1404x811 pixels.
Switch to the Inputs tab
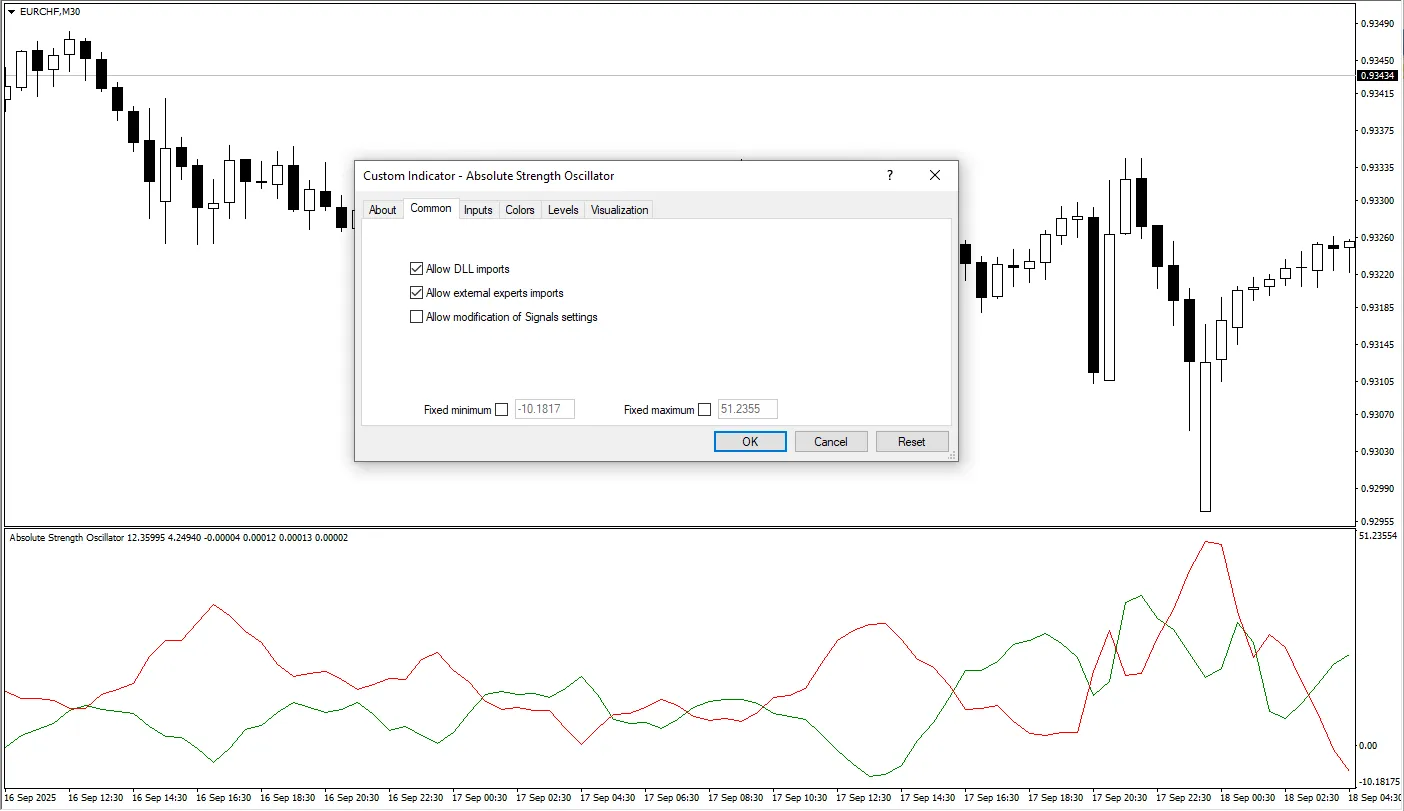click(x=478, y=209)
